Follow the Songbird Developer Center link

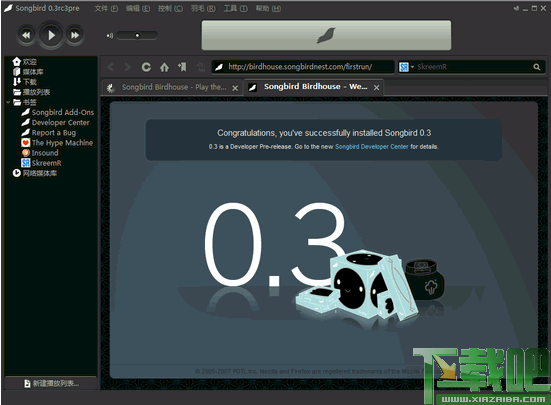(x=371, y=146)
